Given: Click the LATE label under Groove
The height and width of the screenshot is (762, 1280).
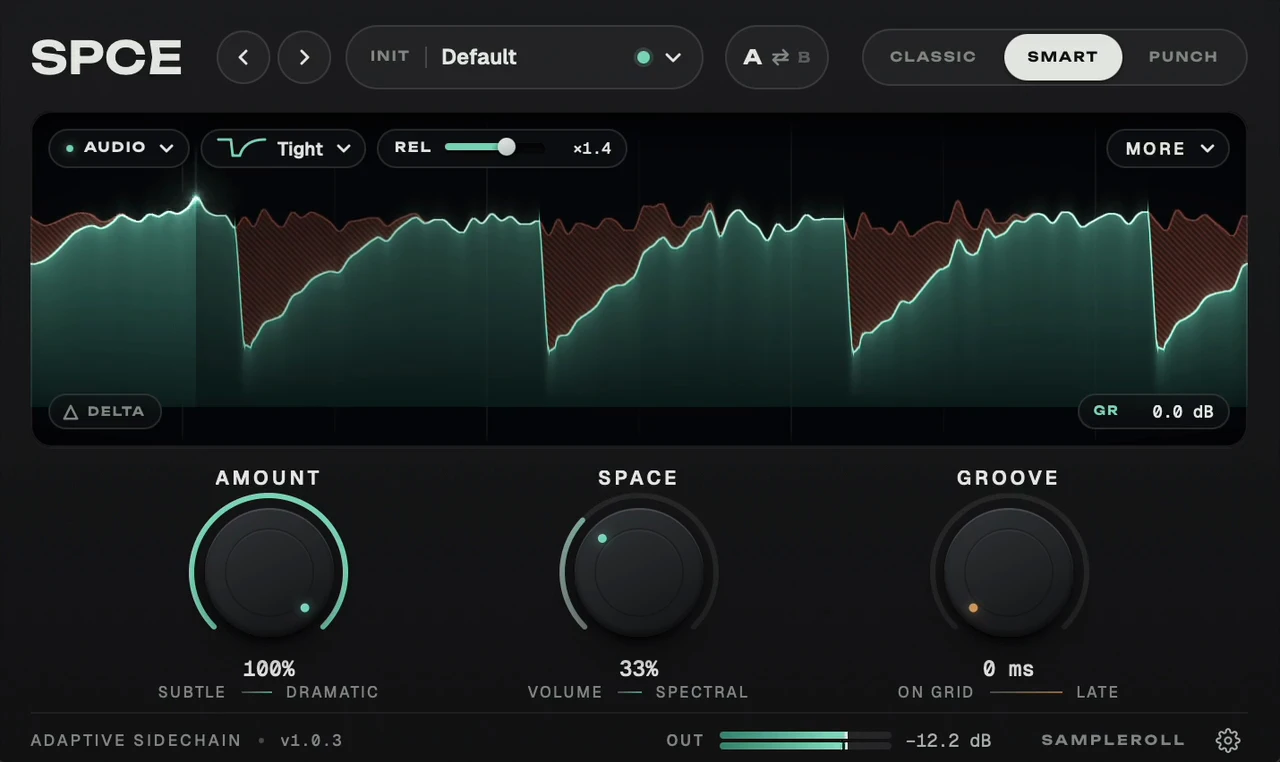Looking at the screenshot, I should 1097,692.
